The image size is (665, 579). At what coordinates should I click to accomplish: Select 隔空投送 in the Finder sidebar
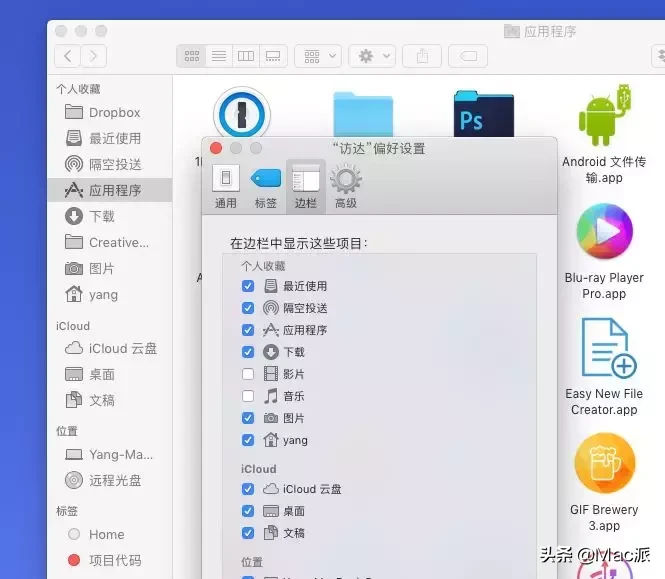coord(110,164)
